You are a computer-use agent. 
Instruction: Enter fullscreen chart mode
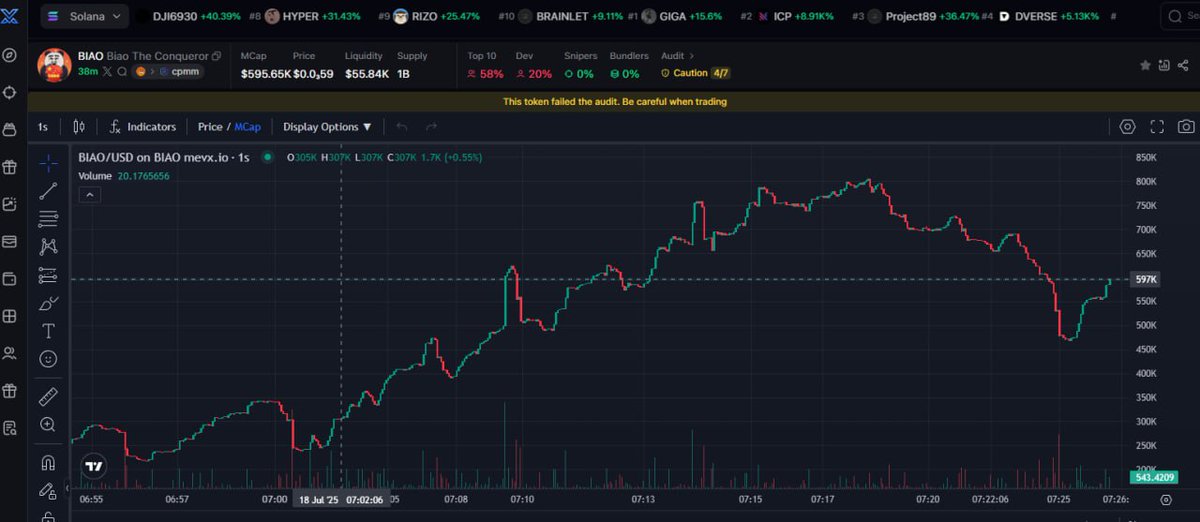pos(1157,127)
